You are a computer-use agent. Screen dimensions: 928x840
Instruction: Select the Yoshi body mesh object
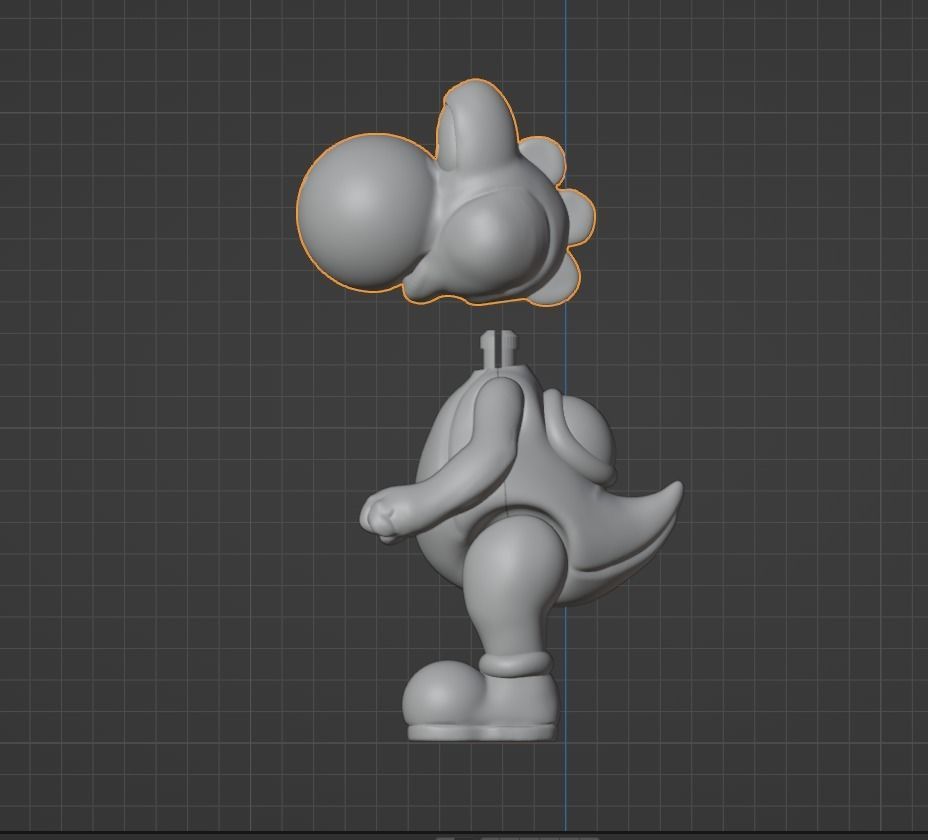point(521,536)
